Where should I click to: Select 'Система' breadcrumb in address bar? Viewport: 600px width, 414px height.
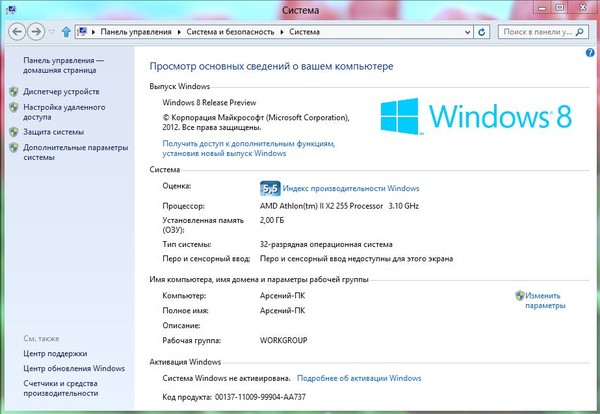pyautogui.click(x=304, y=32)
